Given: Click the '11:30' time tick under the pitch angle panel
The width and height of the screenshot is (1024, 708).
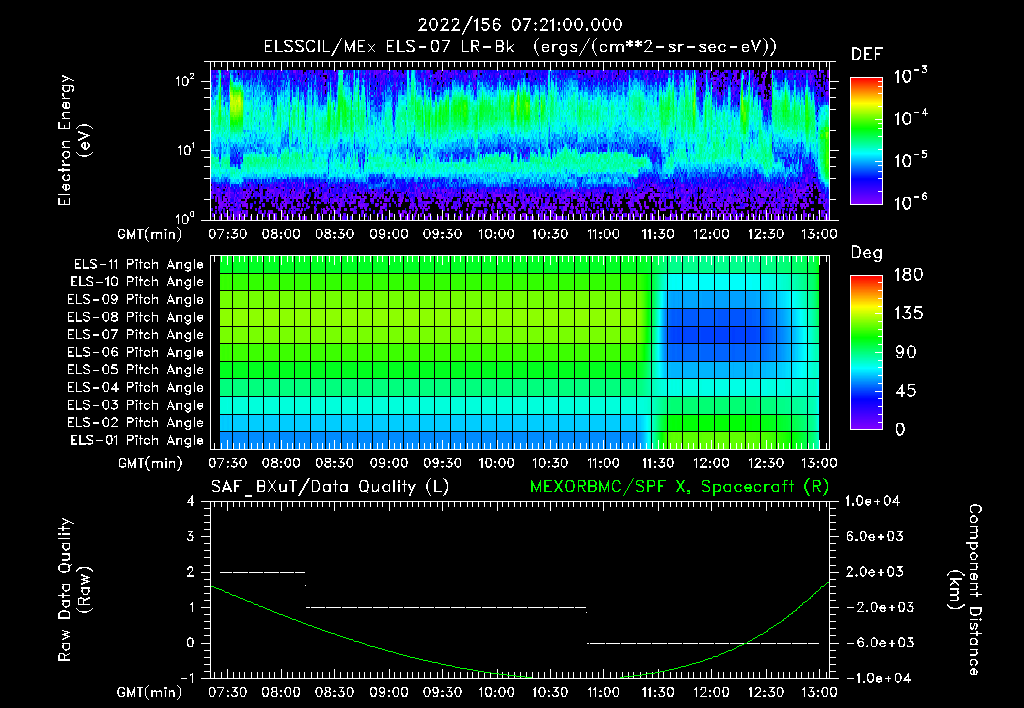Looking at the screenshot, I should point(658,464).
